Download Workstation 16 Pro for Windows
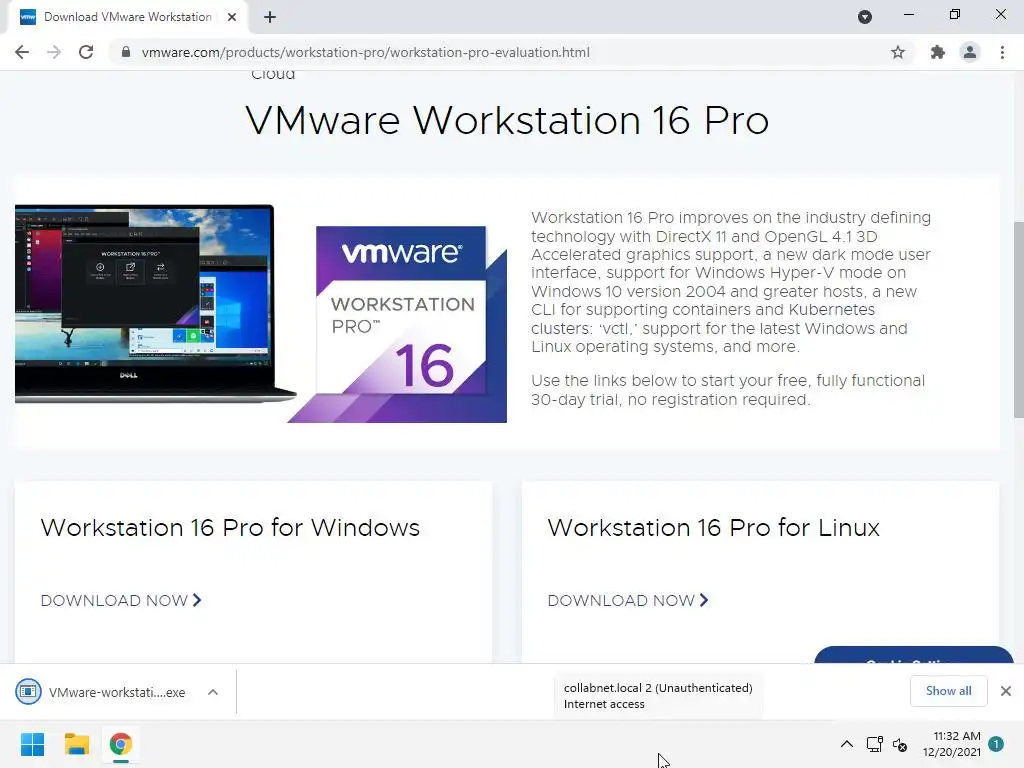Viewport: 1024px width, 768px height. pos(121,600)
